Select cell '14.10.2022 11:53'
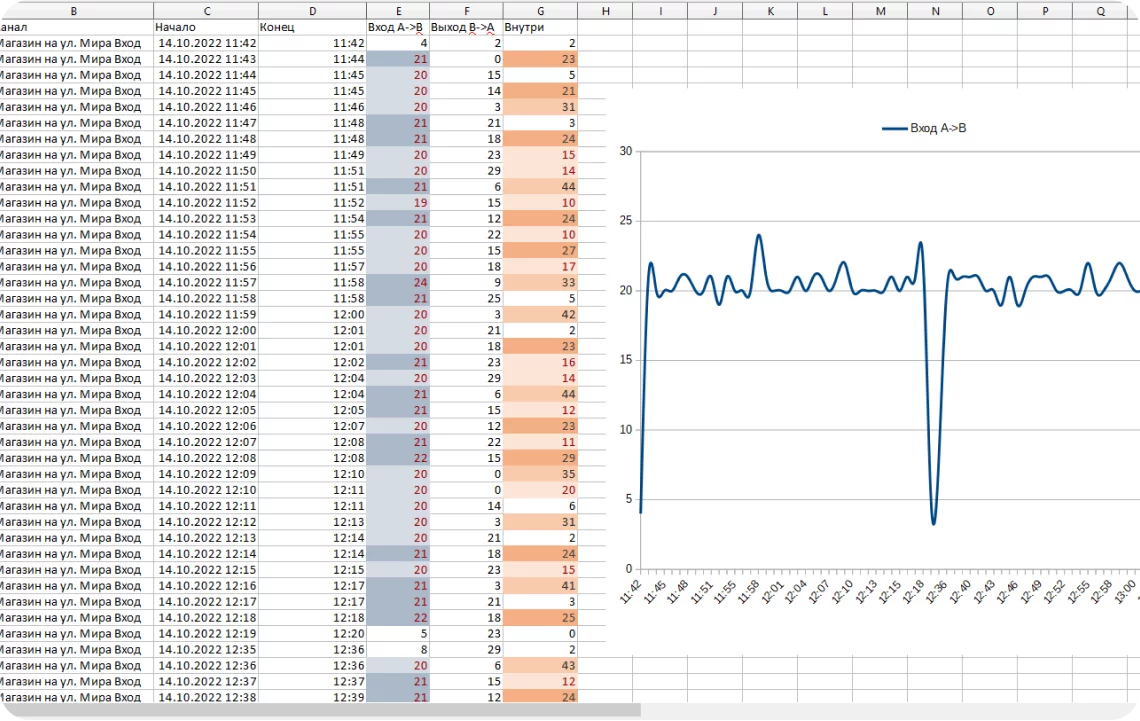The height and width of the screenshot is (721, 1140). pos(206,219)
